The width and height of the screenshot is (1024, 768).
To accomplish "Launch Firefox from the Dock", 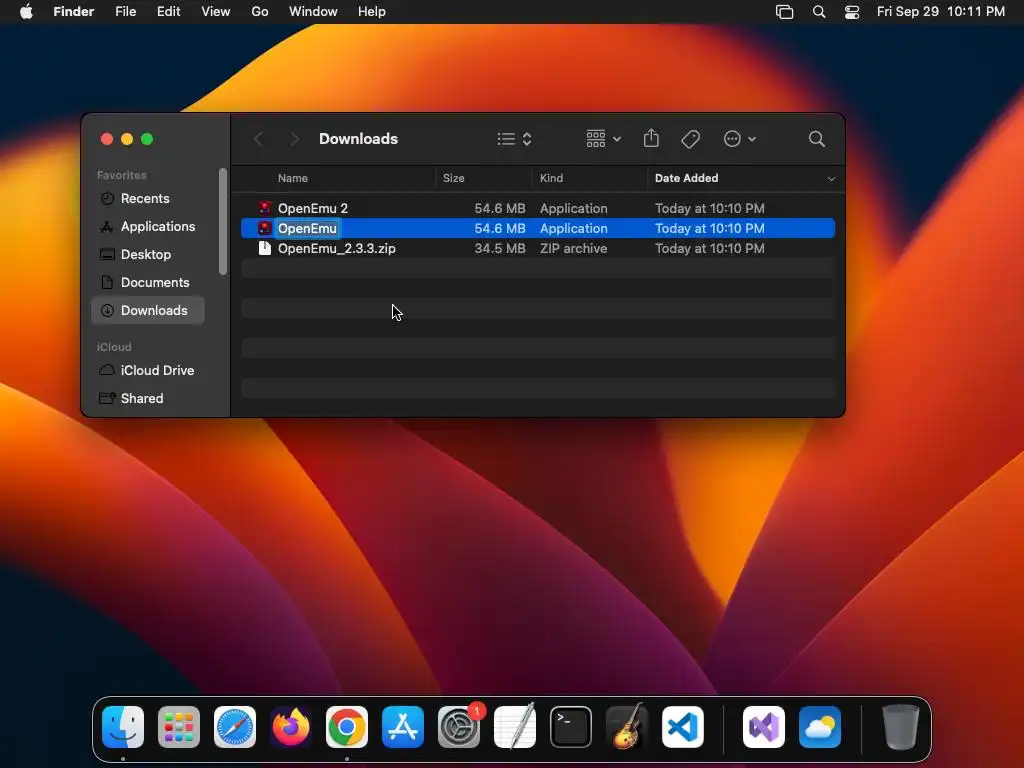I will [x=291, y=727].
